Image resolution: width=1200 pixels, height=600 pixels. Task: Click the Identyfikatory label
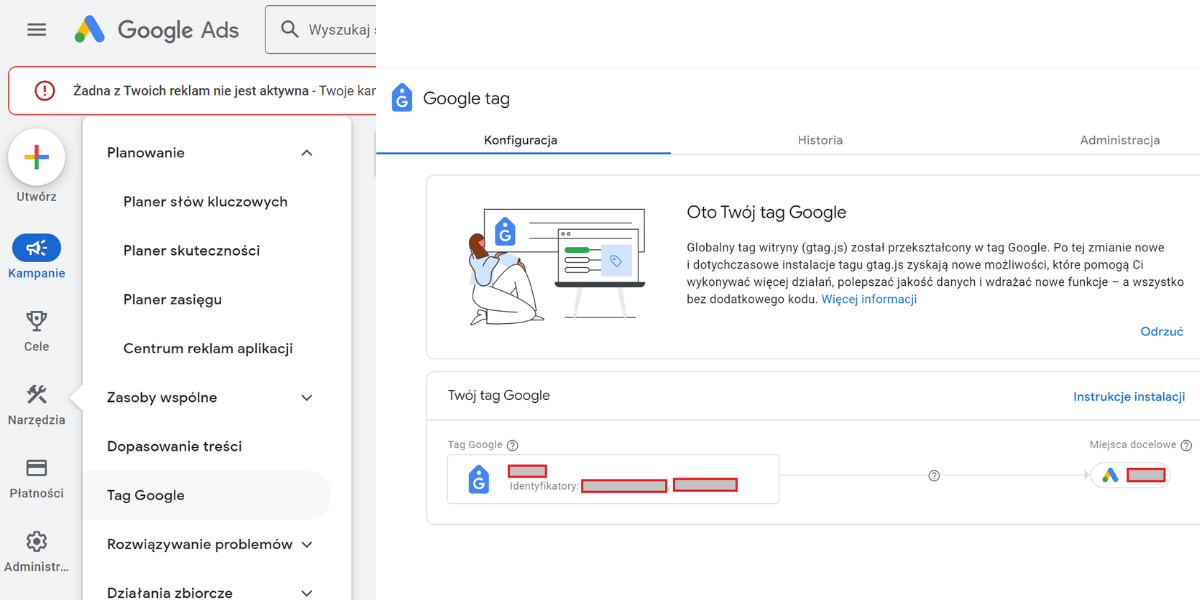[x=544, y=486]
